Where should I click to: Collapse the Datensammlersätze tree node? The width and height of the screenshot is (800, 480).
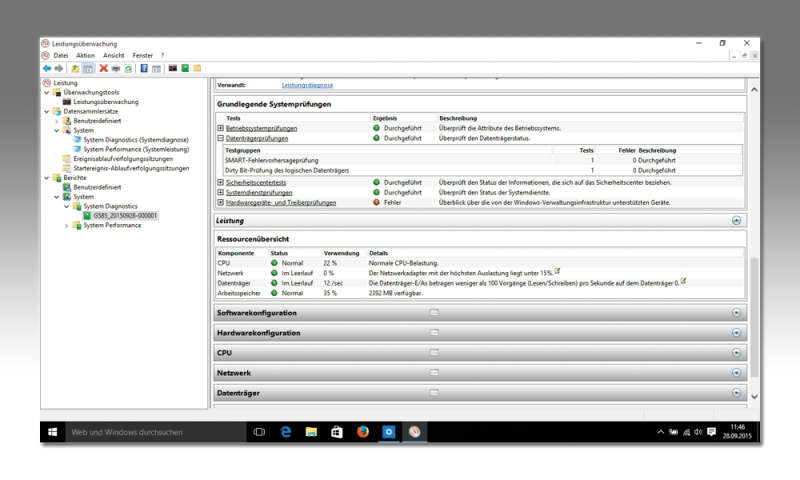pos(47,111)
